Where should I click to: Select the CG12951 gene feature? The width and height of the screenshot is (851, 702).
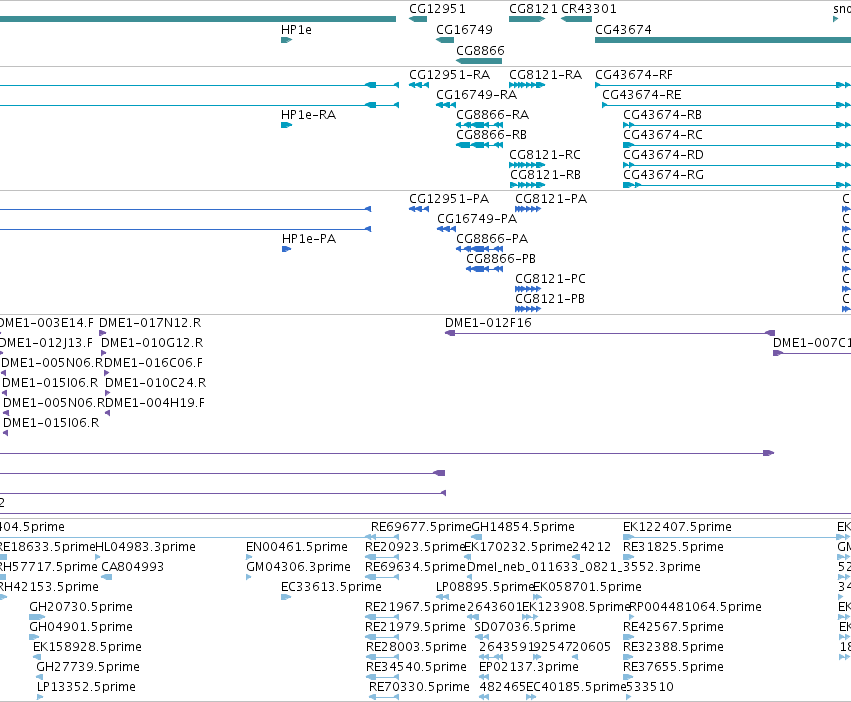click(418, 19)
